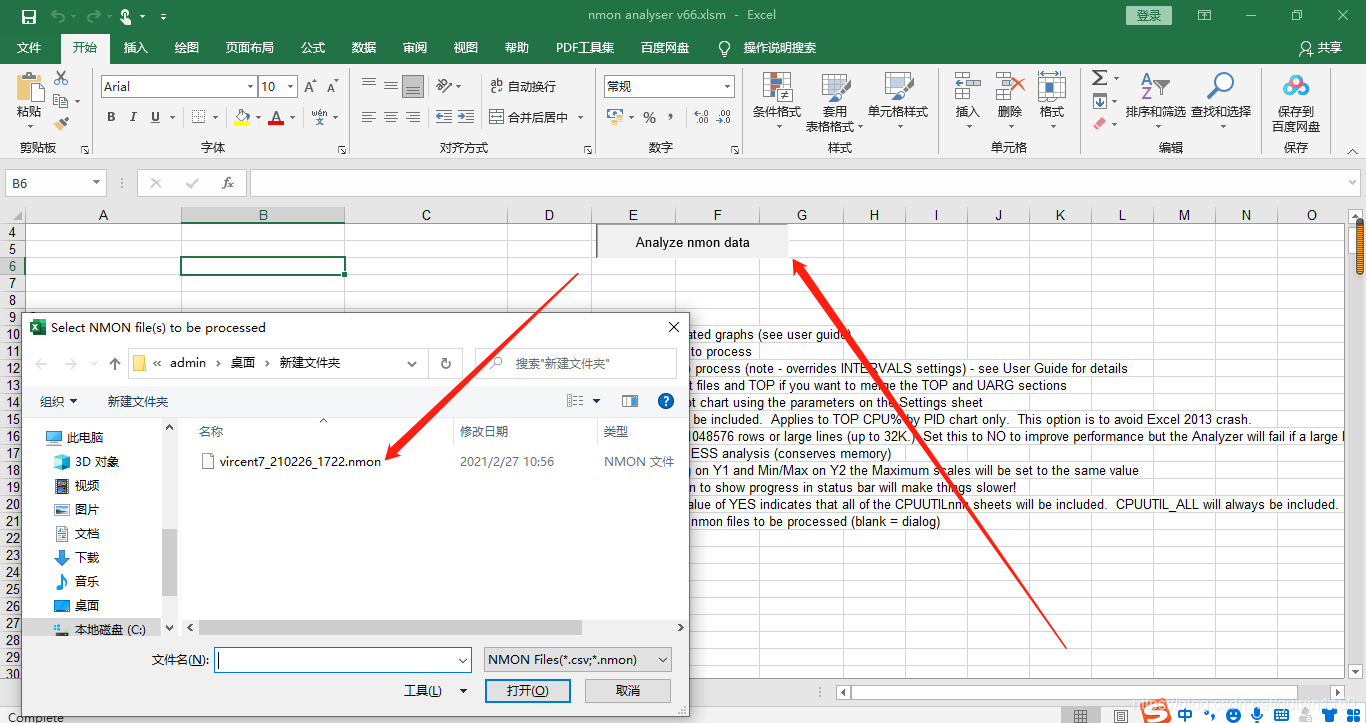Click the Undo arrow in title bar

click(x=57, y=16)
